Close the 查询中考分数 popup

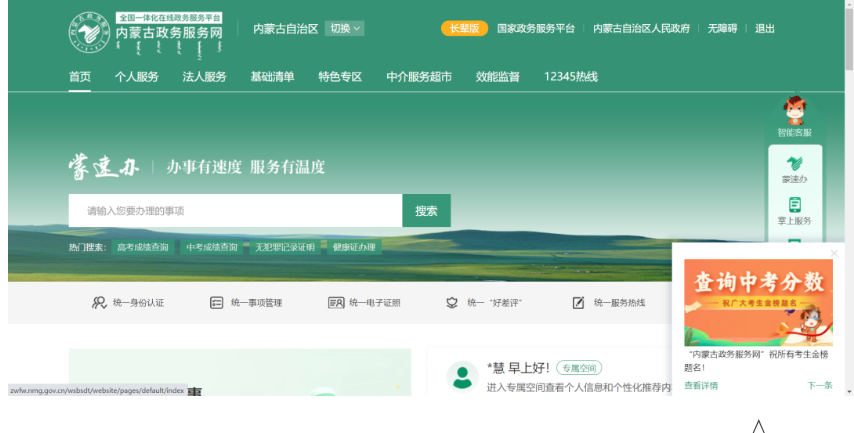coord(834,253)
